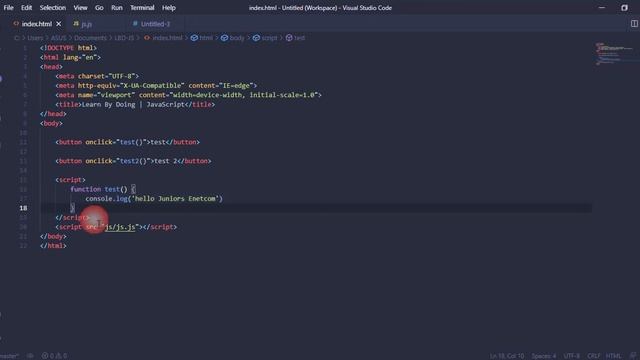The image size is (640, 360).
Task: Click the button onclick="test()" line
Action: coord(128,142)
